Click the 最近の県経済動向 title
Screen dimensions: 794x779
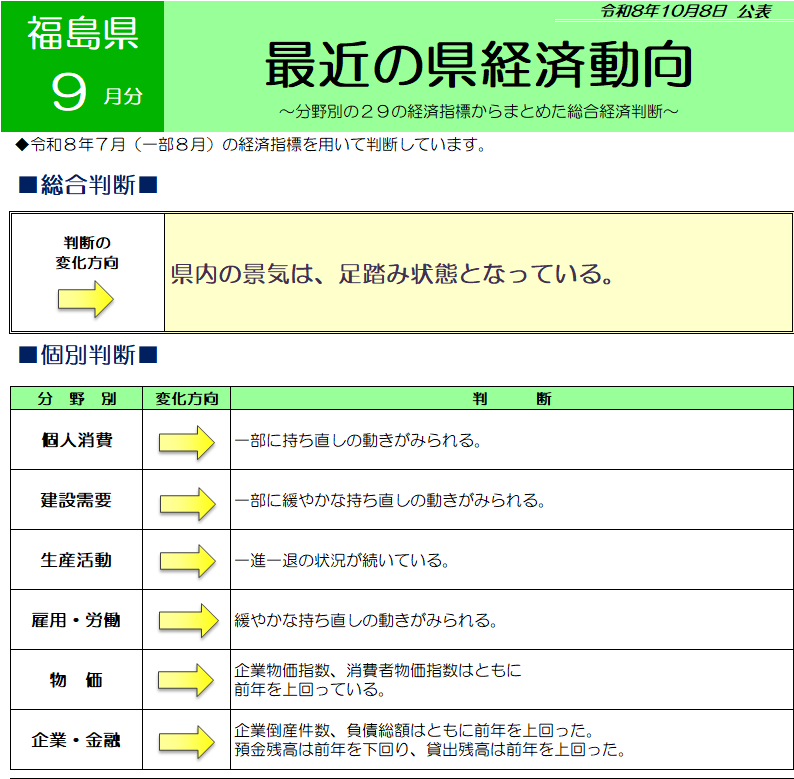pyautogui.click(x=479, y=65)
